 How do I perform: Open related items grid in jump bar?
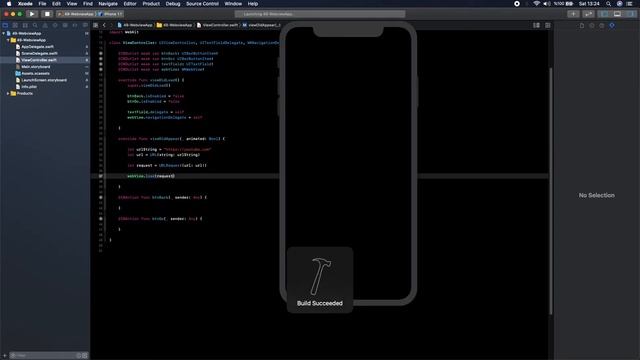point(96,25)
